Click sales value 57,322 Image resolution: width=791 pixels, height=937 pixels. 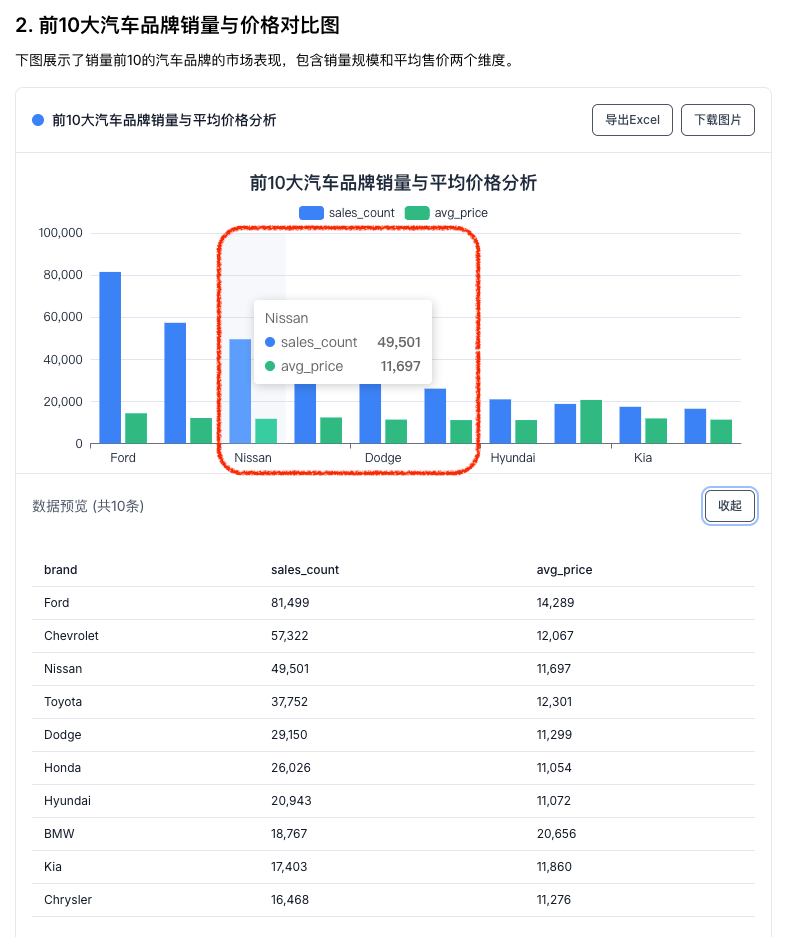click(290, 635)
